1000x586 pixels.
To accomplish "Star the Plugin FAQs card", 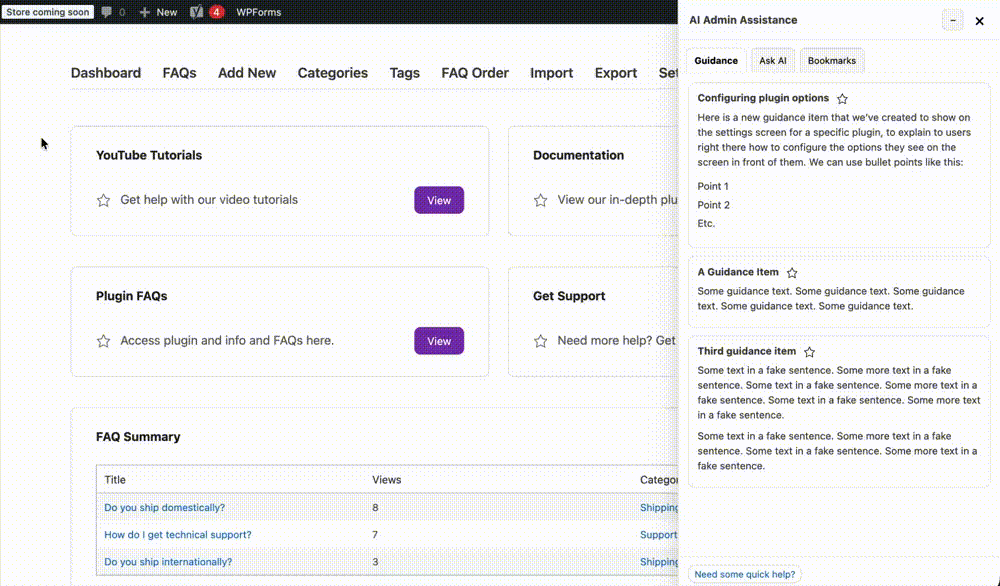I will point(103,341).
